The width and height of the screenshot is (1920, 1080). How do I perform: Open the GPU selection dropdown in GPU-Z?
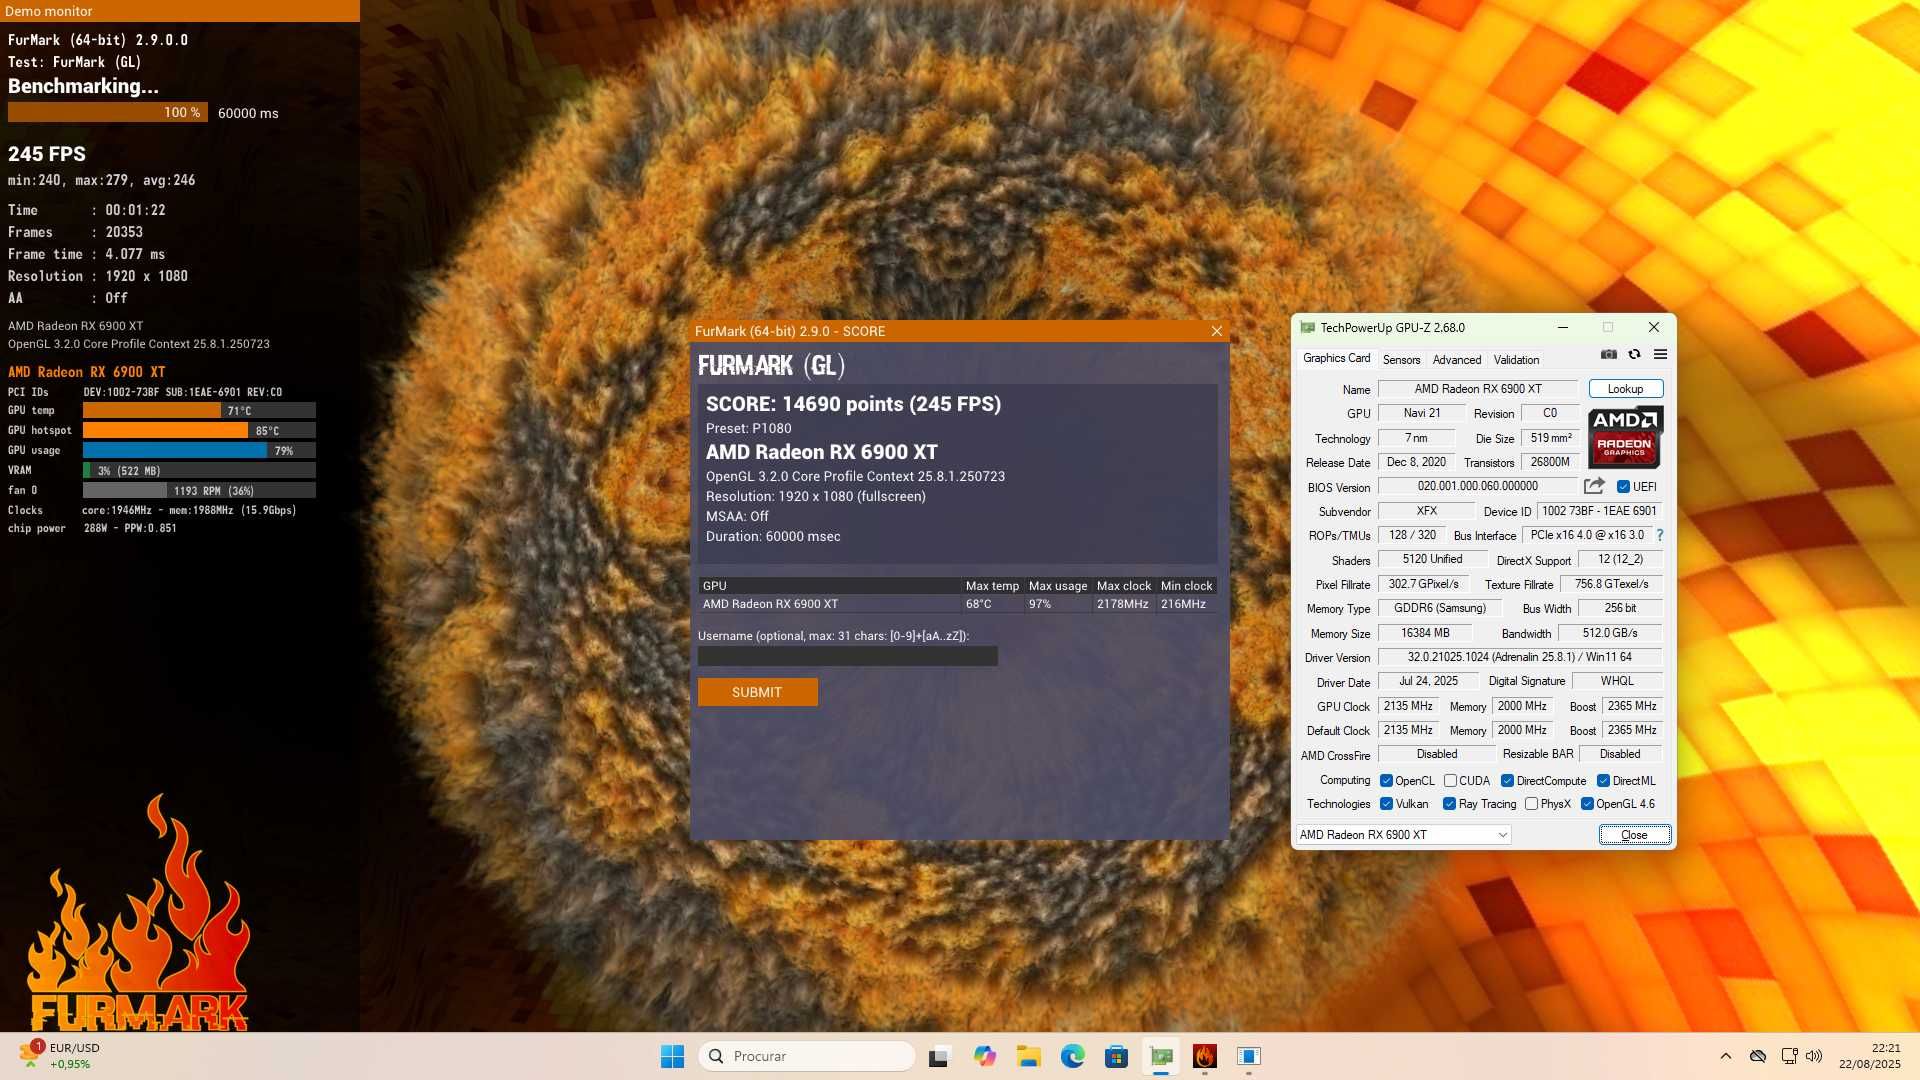pos(1403,835)
